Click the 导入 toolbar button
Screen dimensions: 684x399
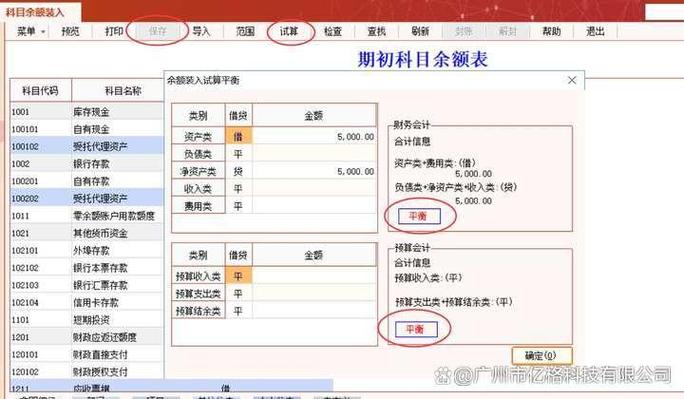click(201, 31)
